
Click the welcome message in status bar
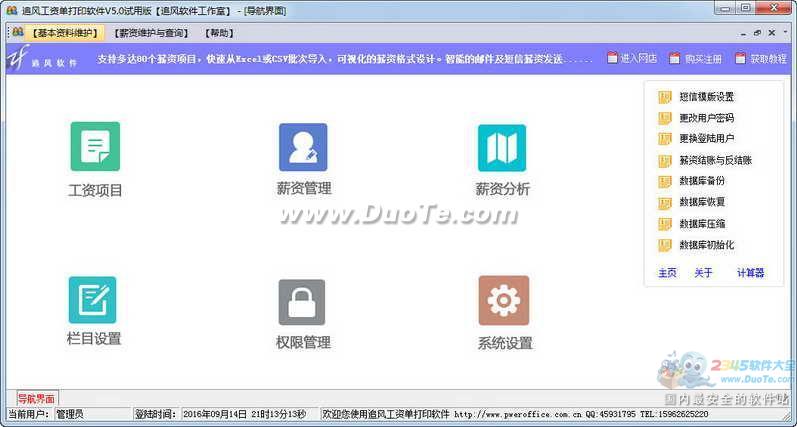[x=514, y=414]
